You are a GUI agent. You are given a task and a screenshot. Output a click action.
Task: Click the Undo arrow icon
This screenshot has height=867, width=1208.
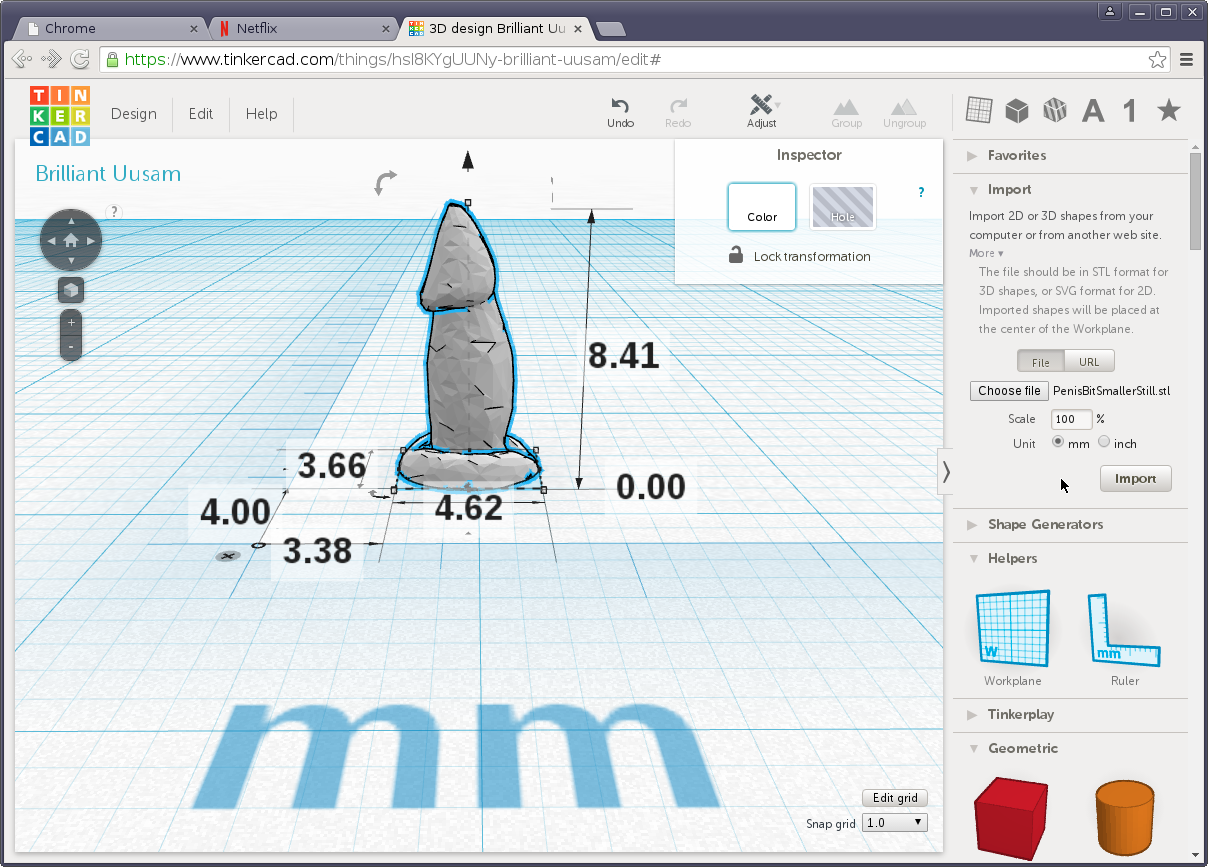click(x=620, y=106)
